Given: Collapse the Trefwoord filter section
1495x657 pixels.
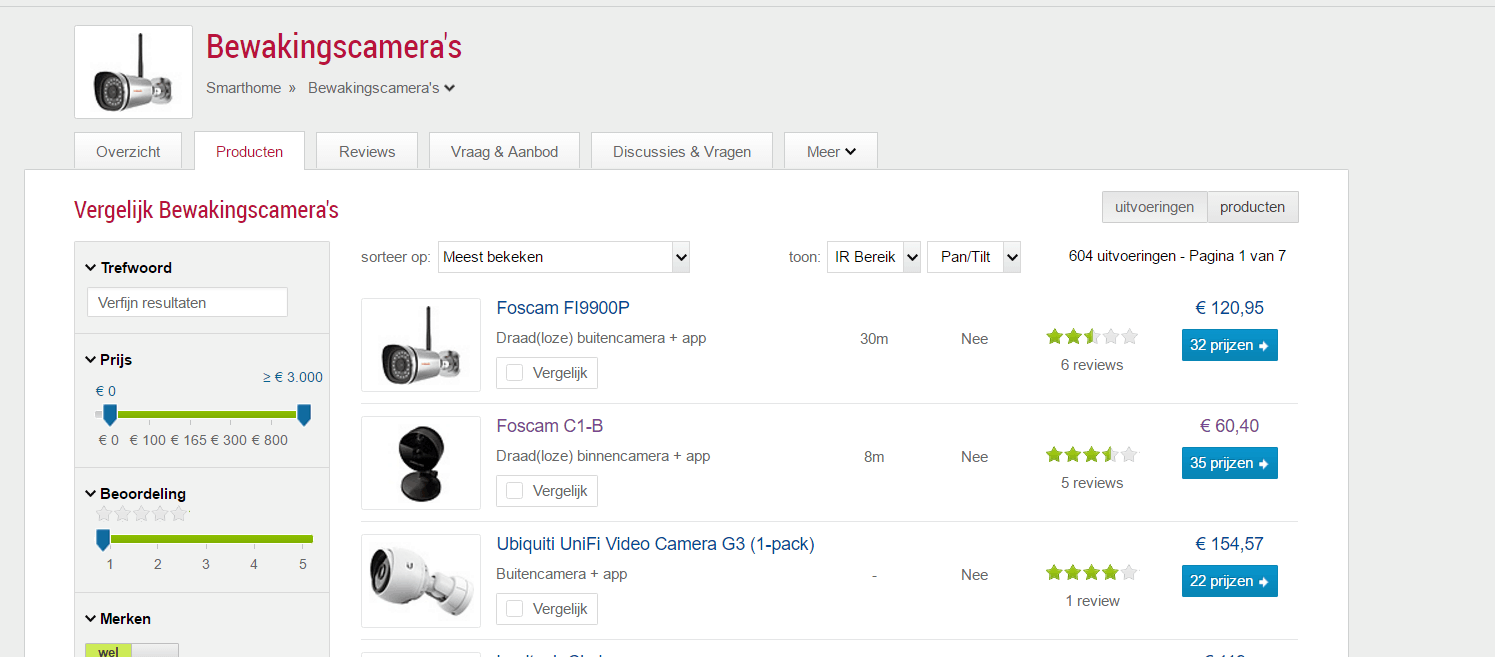Looking at the screenshot, I should (129, 268).
